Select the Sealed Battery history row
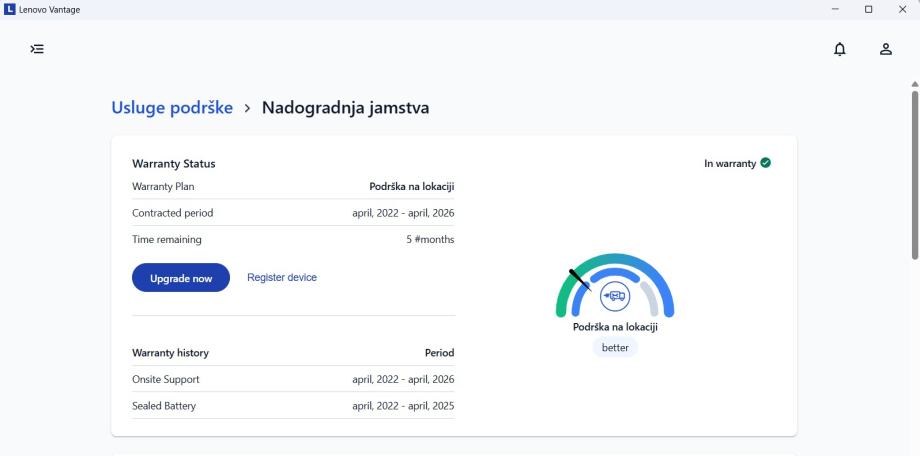The image size is (920, 456). click(x=293, y=405)
